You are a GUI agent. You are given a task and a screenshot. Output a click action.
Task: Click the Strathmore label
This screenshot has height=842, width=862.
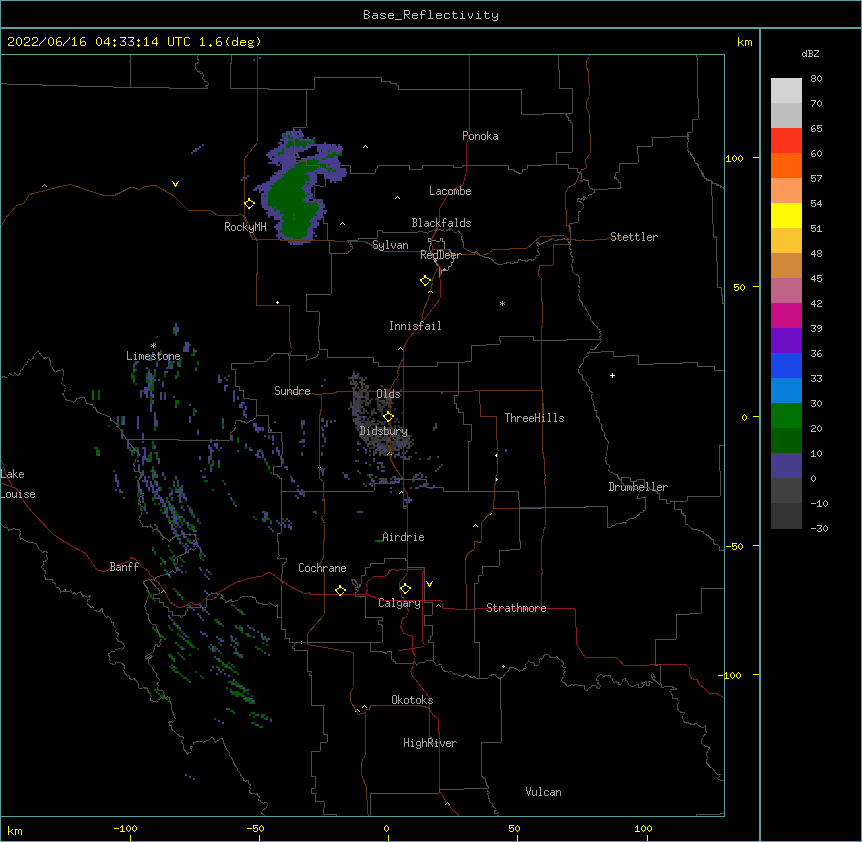tap(516, 608)
